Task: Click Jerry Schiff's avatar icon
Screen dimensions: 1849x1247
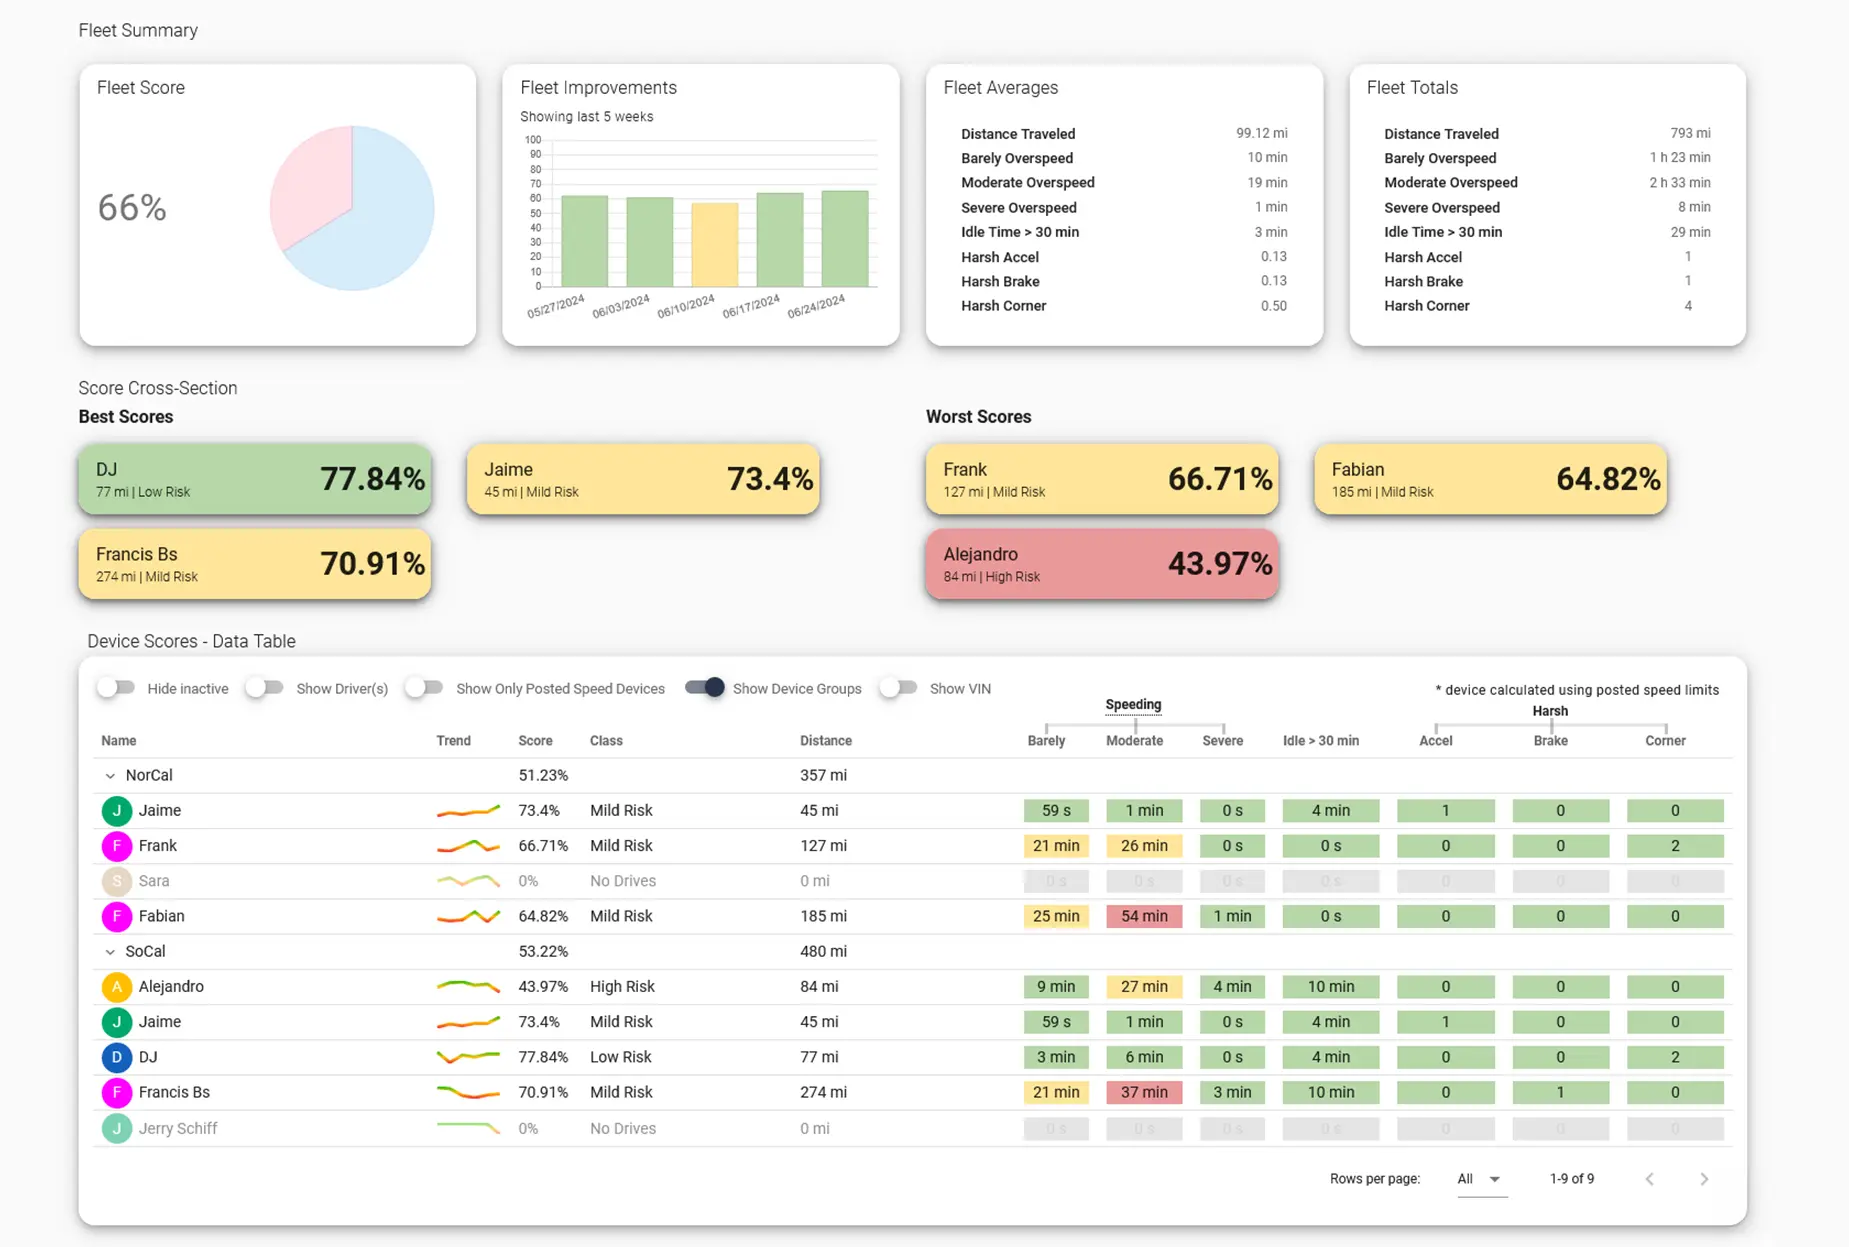Action: pyautogui.click(x=117, y=1128)
